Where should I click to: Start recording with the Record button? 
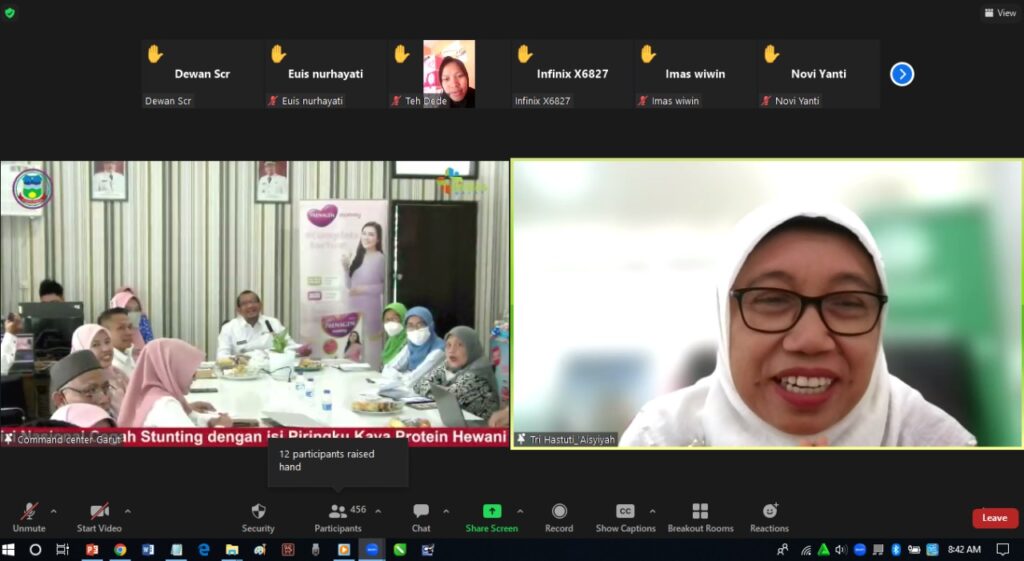pos(559,516)
